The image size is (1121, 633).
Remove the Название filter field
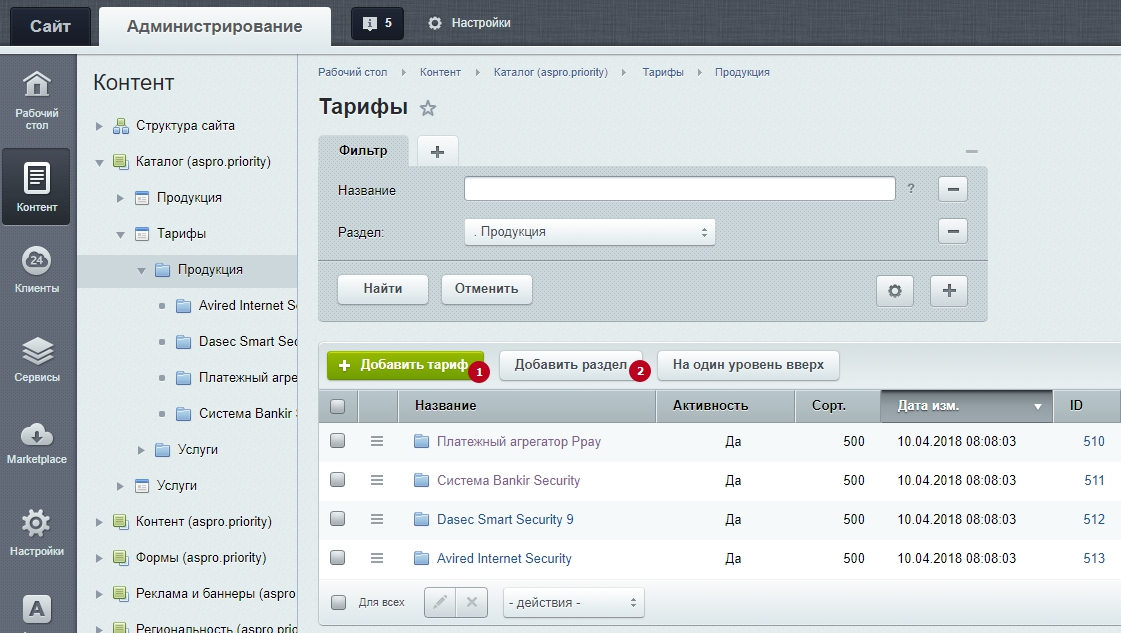pyautogui.click(x=952, y=190)
